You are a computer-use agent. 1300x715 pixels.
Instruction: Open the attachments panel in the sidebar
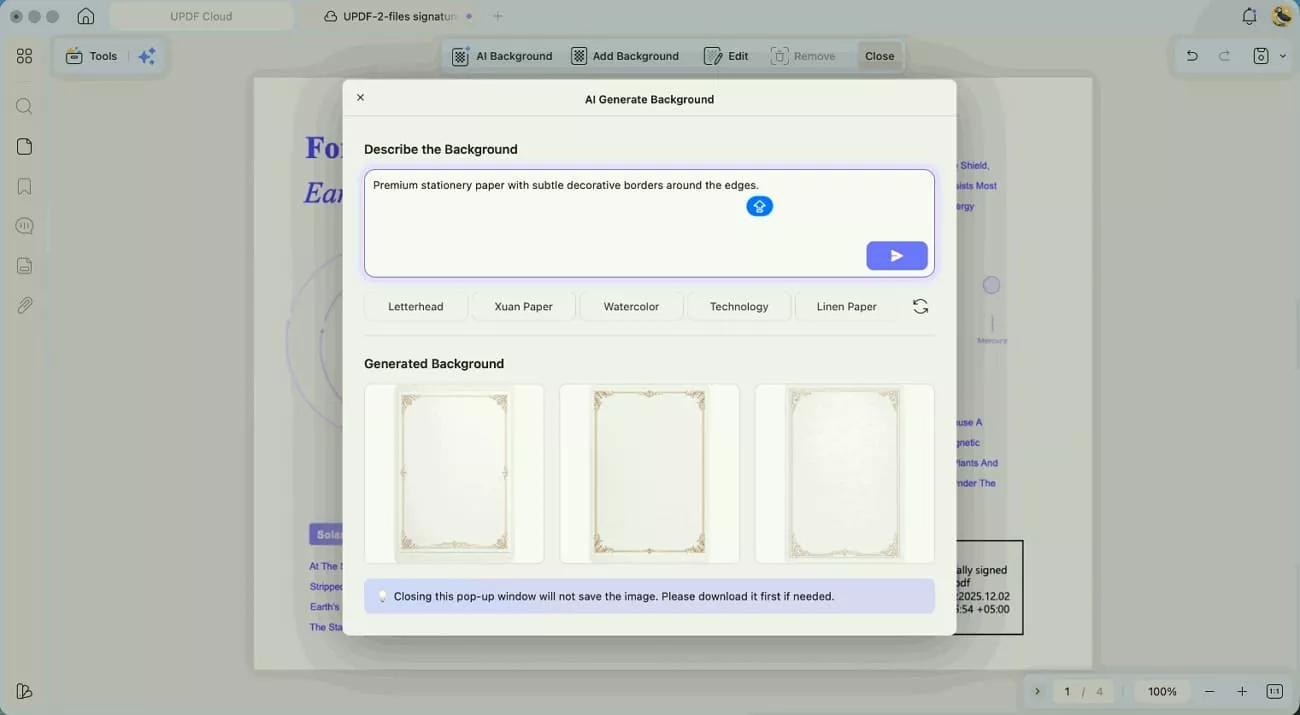[24, 305]
